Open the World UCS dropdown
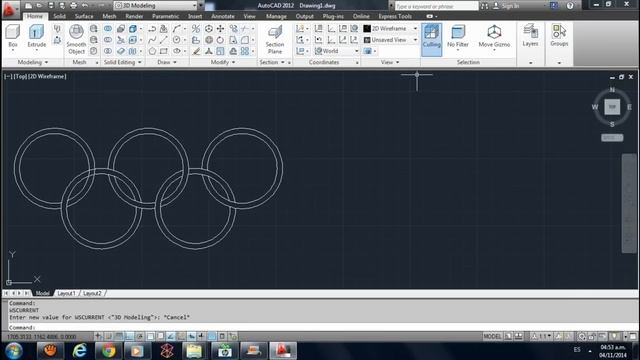 coord(337,51)
